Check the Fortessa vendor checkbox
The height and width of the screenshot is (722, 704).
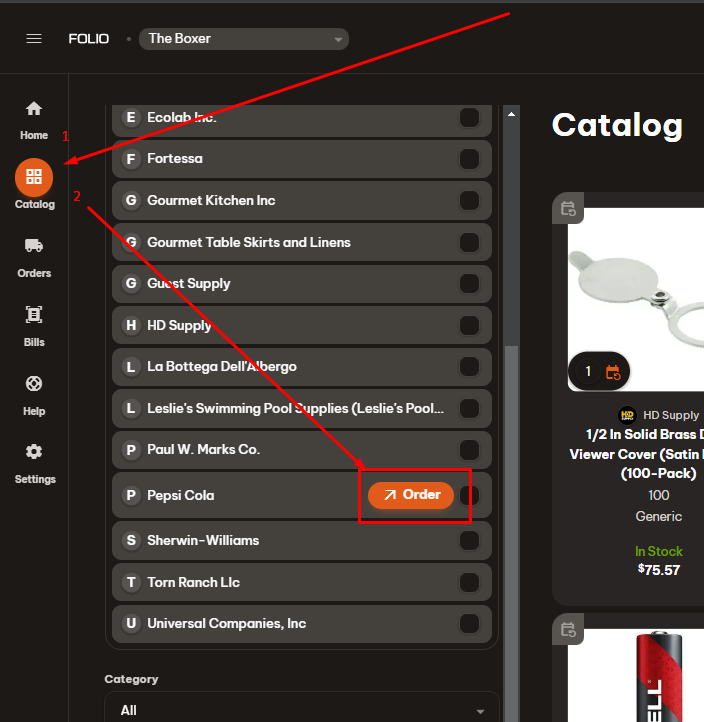pyautogui.click(x=468, y=159)
